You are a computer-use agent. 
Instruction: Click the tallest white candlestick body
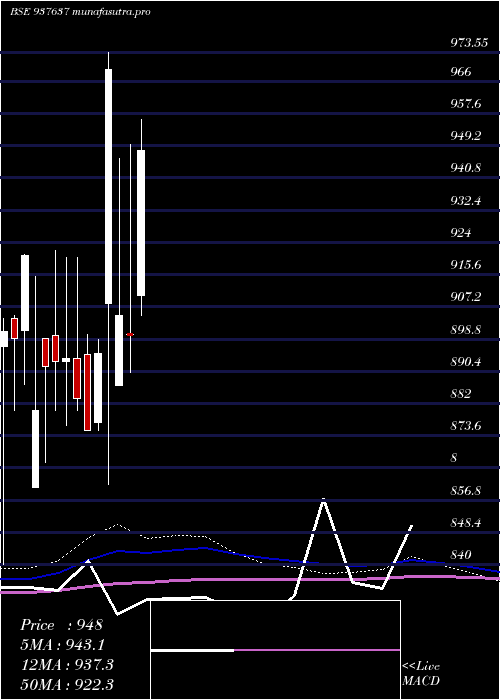108,186
